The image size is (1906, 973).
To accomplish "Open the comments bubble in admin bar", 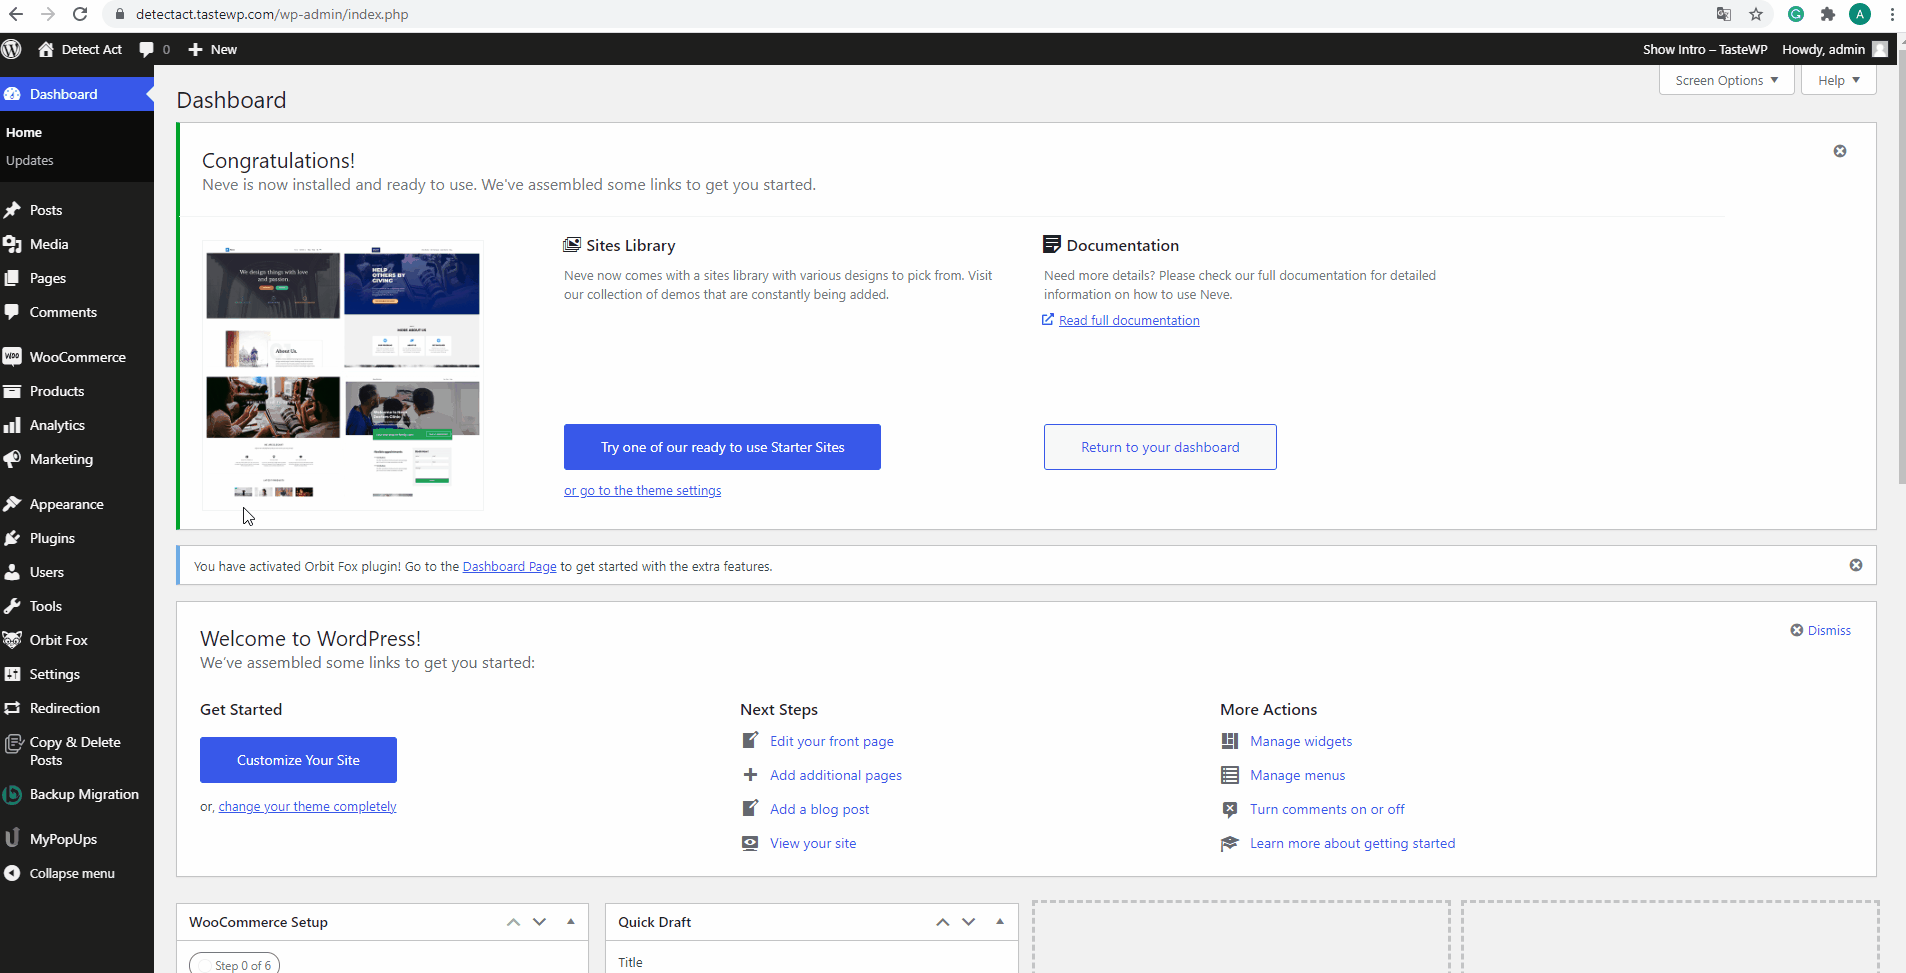I will point(154,49).
